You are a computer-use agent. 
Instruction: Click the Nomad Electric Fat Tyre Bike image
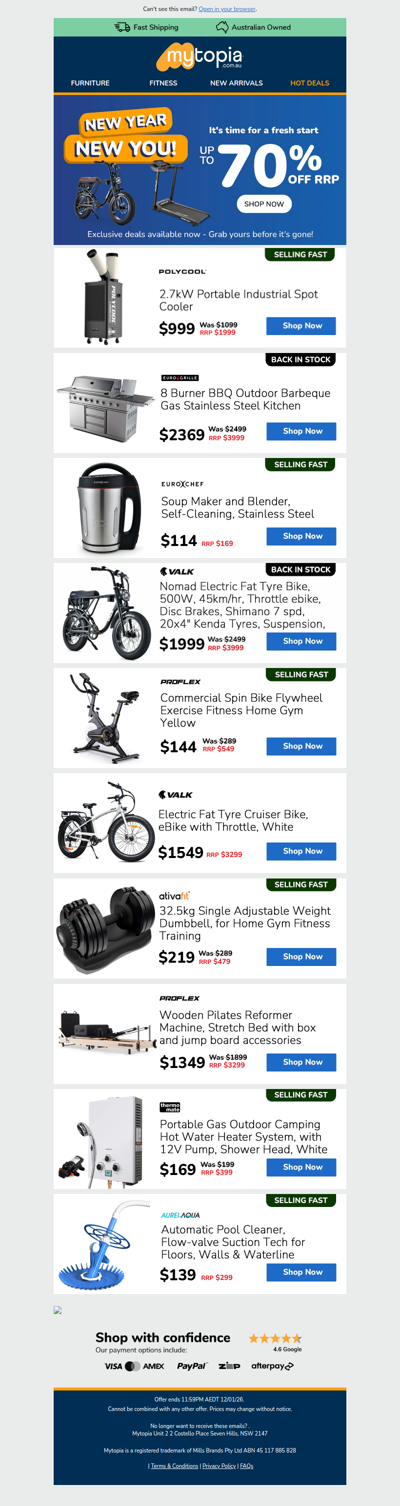coord(107,613)
